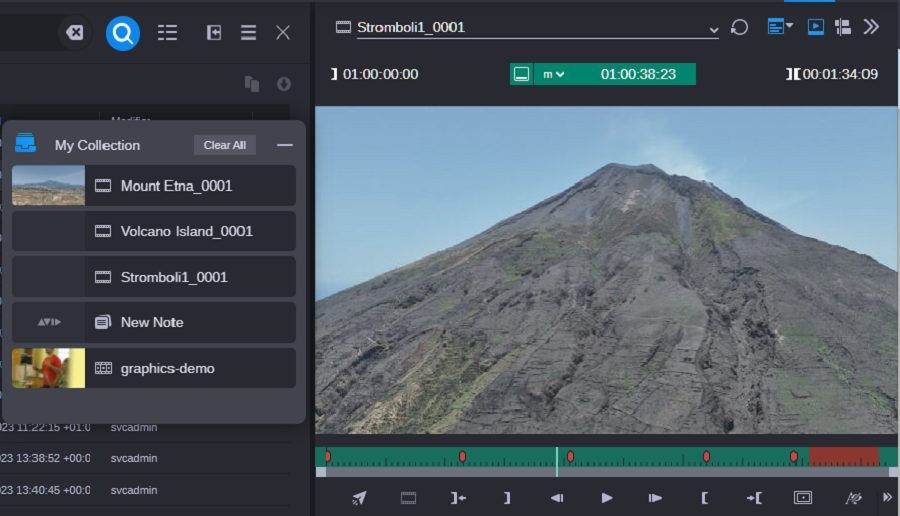
Task: Select Mount Etna_0001 in My Collection
Action: coord(176,185)
